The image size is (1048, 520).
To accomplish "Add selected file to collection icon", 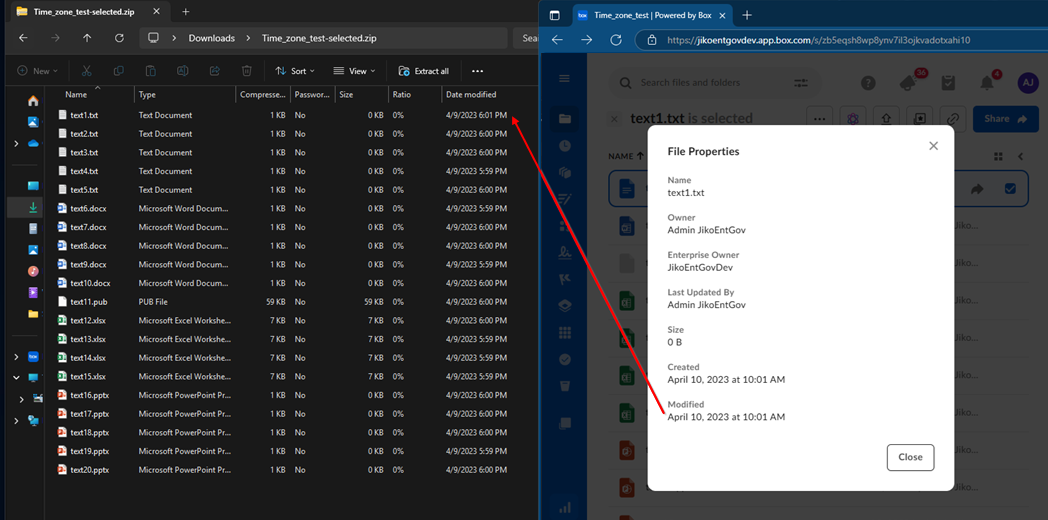I will pyautogui.click(x=920, y=119).
